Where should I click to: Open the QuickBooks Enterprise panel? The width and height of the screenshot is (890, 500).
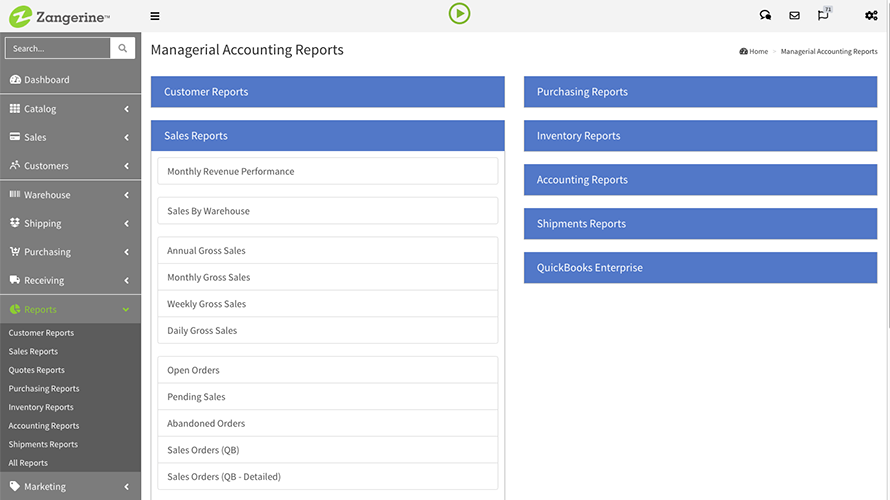(700, 268)
